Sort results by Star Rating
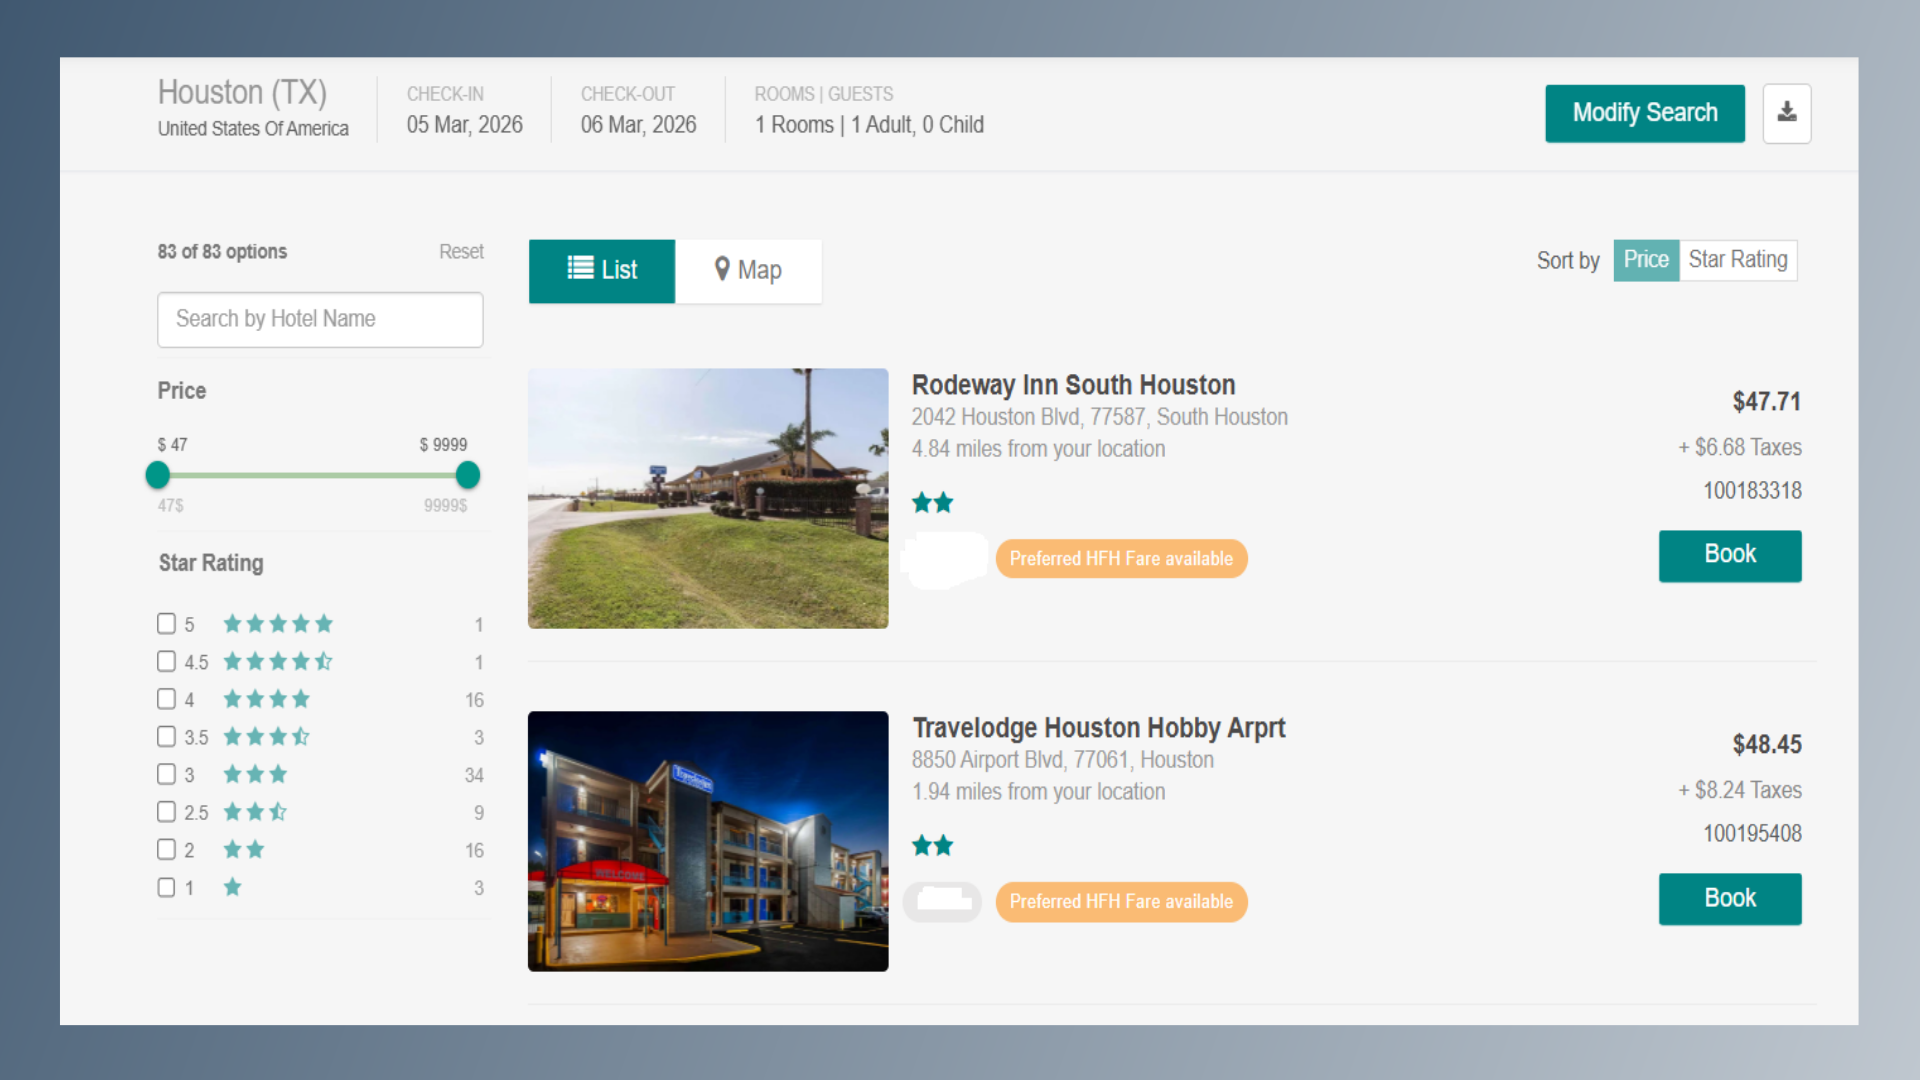1920x1080 pixels. click(x=1737, y=260)
